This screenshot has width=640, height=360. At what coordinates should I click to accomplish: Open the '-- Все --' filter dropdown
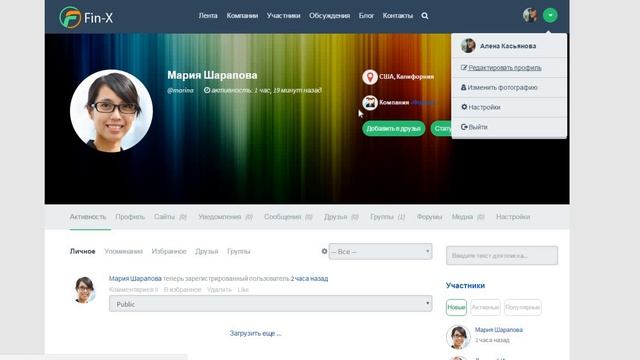pos(380,251)
